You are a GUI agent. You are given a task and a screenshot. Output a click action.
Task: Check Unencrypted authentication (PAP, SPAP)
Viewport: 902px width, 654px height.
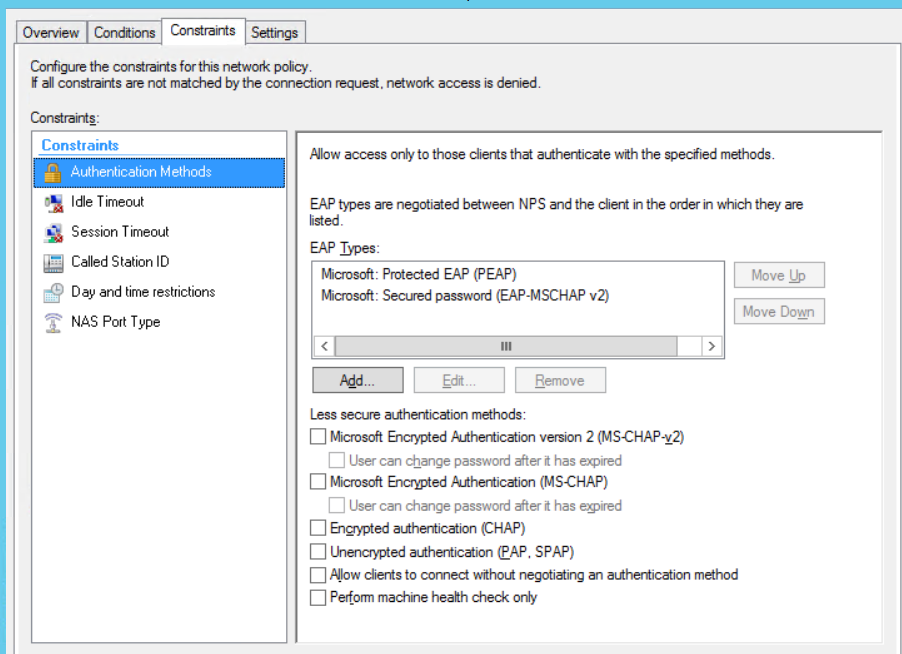318,552
